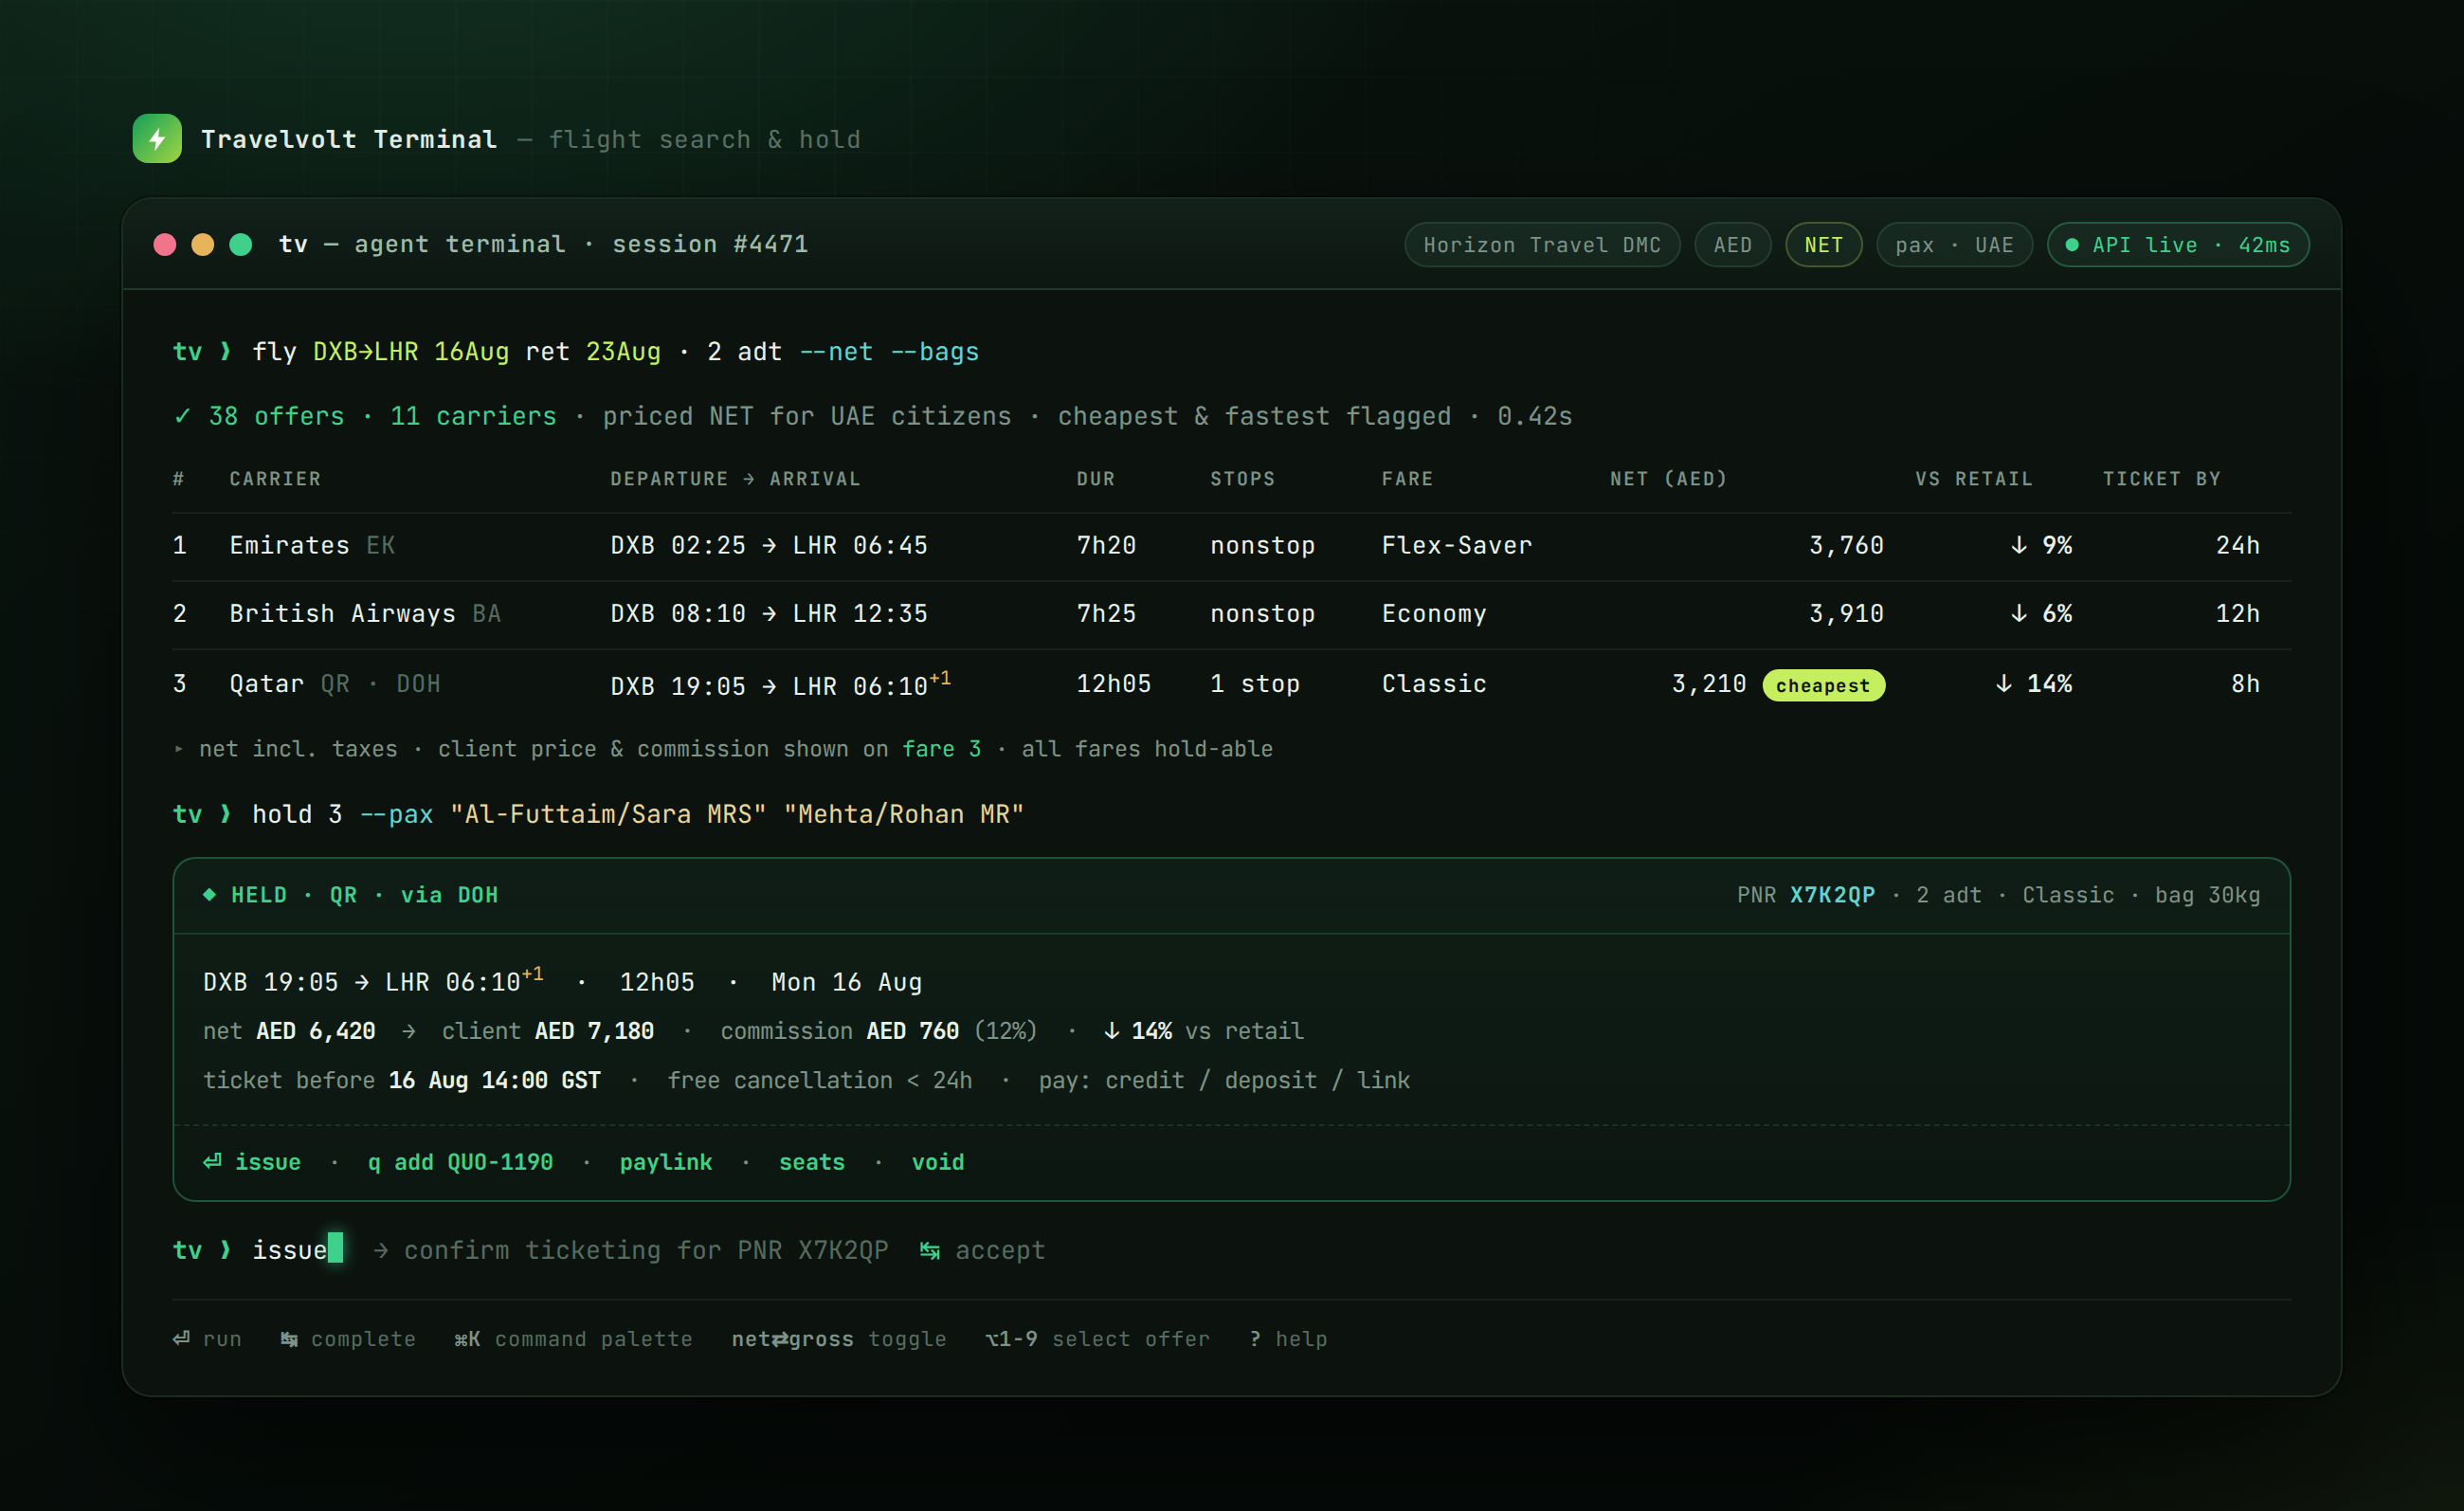
Task: Click the net⇄gross toggle hint
Action: 839,1339
